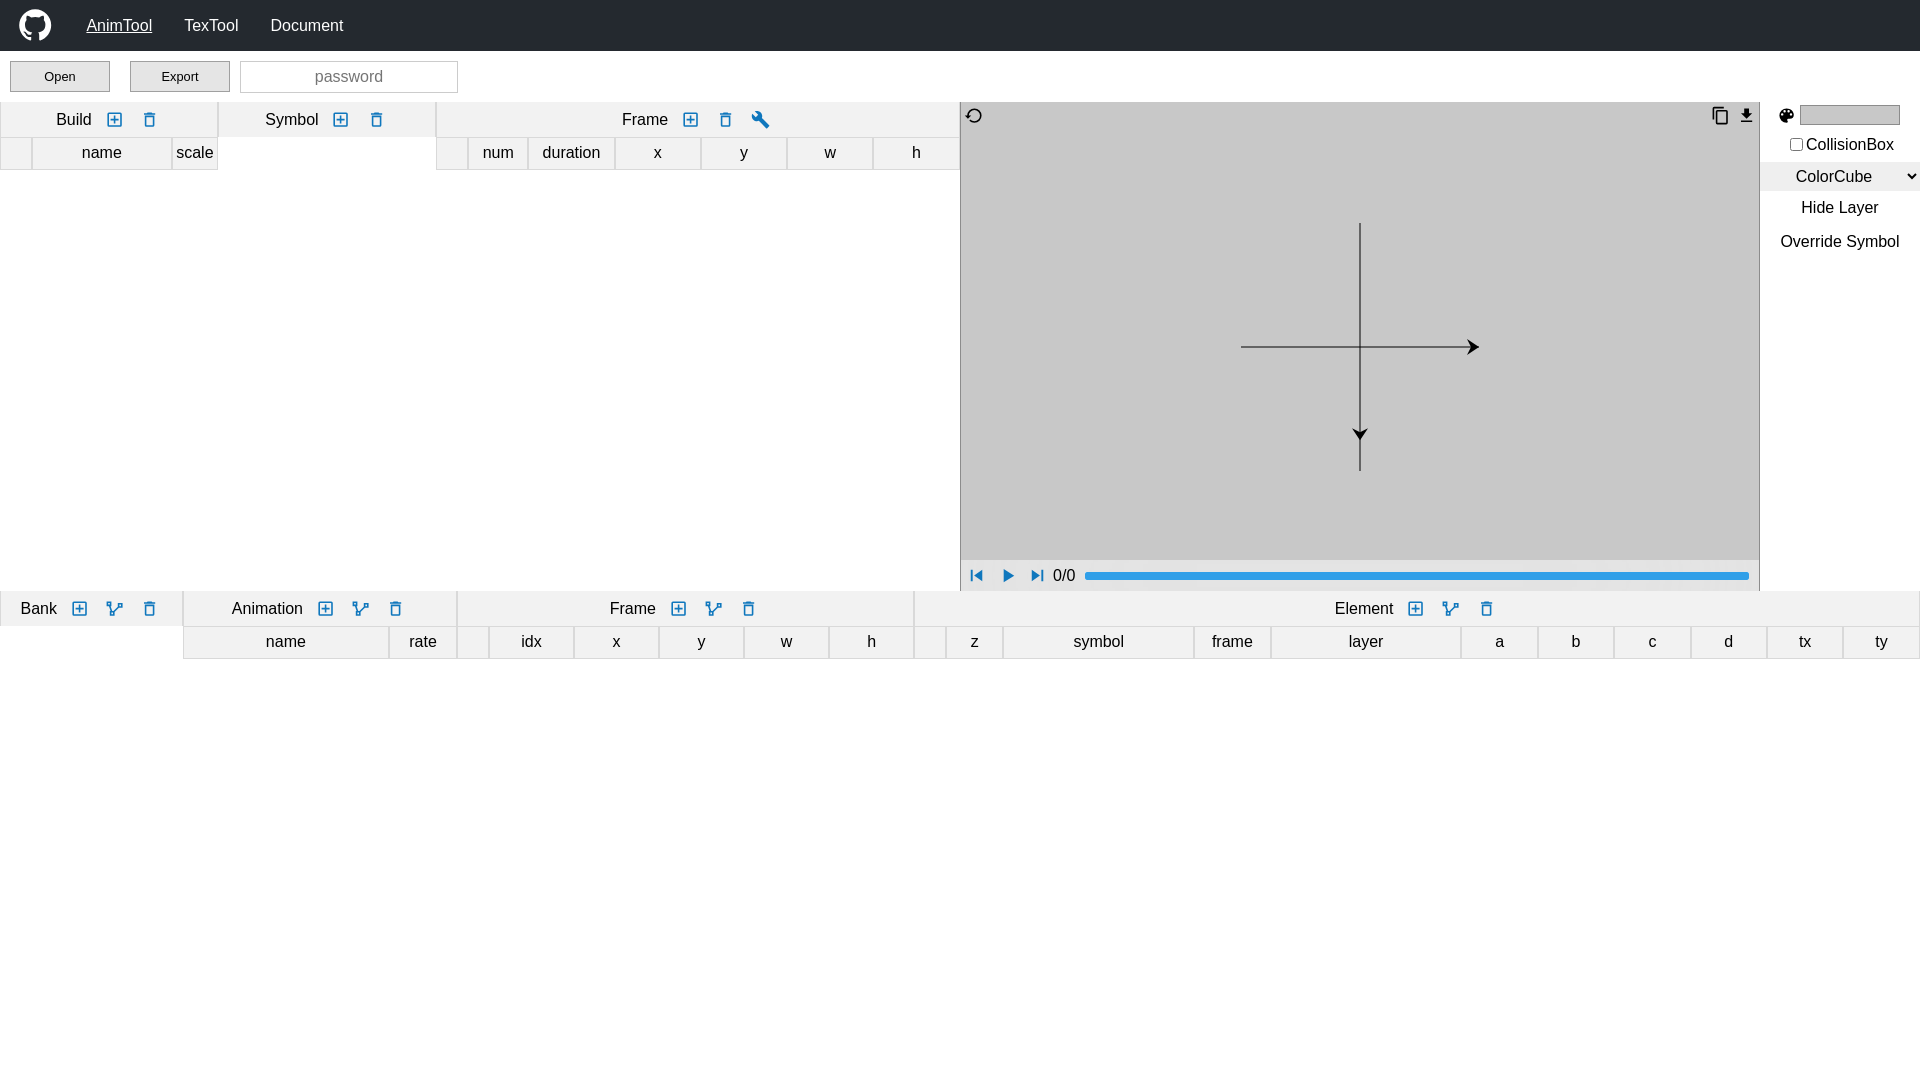The image size is (1920, 1080).
Task: Enable the CollisionBox checkbox
Action: click(1797, 145)
